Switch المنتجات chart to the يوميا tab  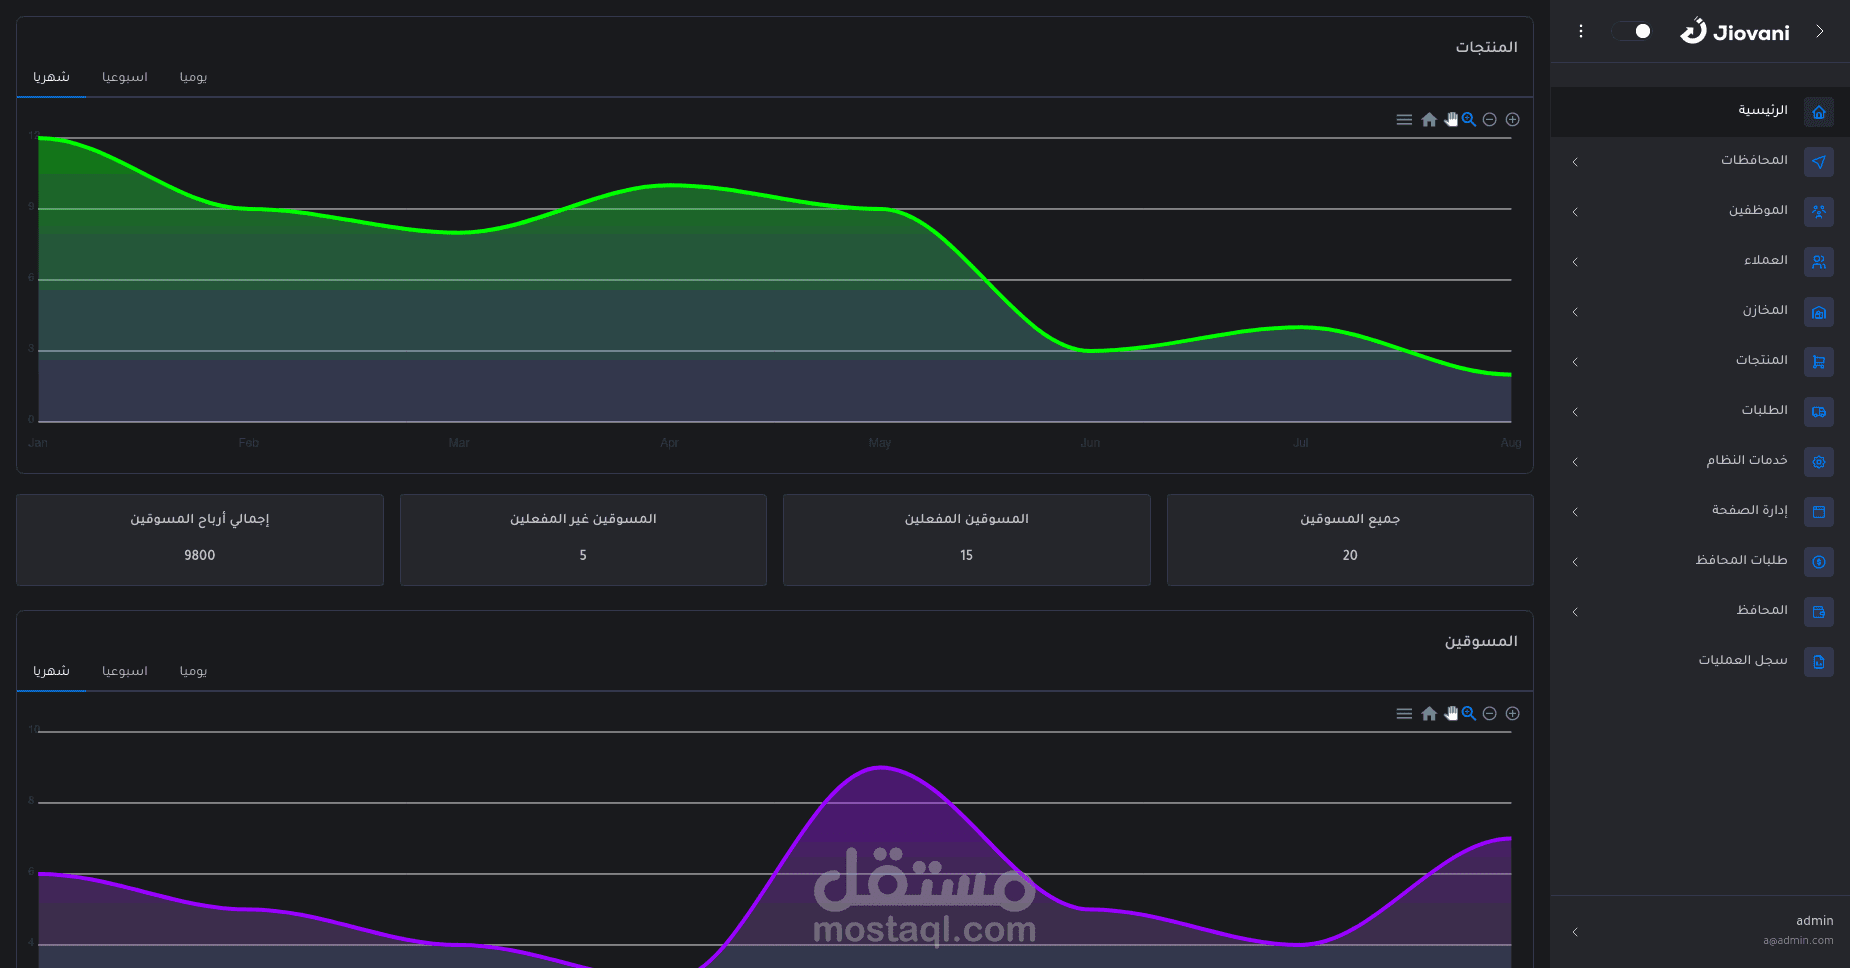click(194, 77)
